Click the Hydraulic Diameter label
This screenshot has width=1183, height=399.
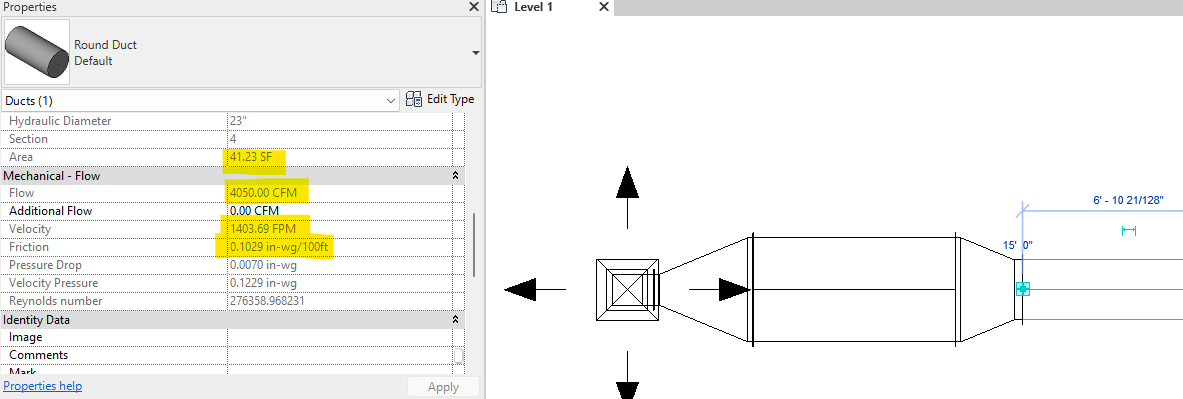(x=60, y=121)
